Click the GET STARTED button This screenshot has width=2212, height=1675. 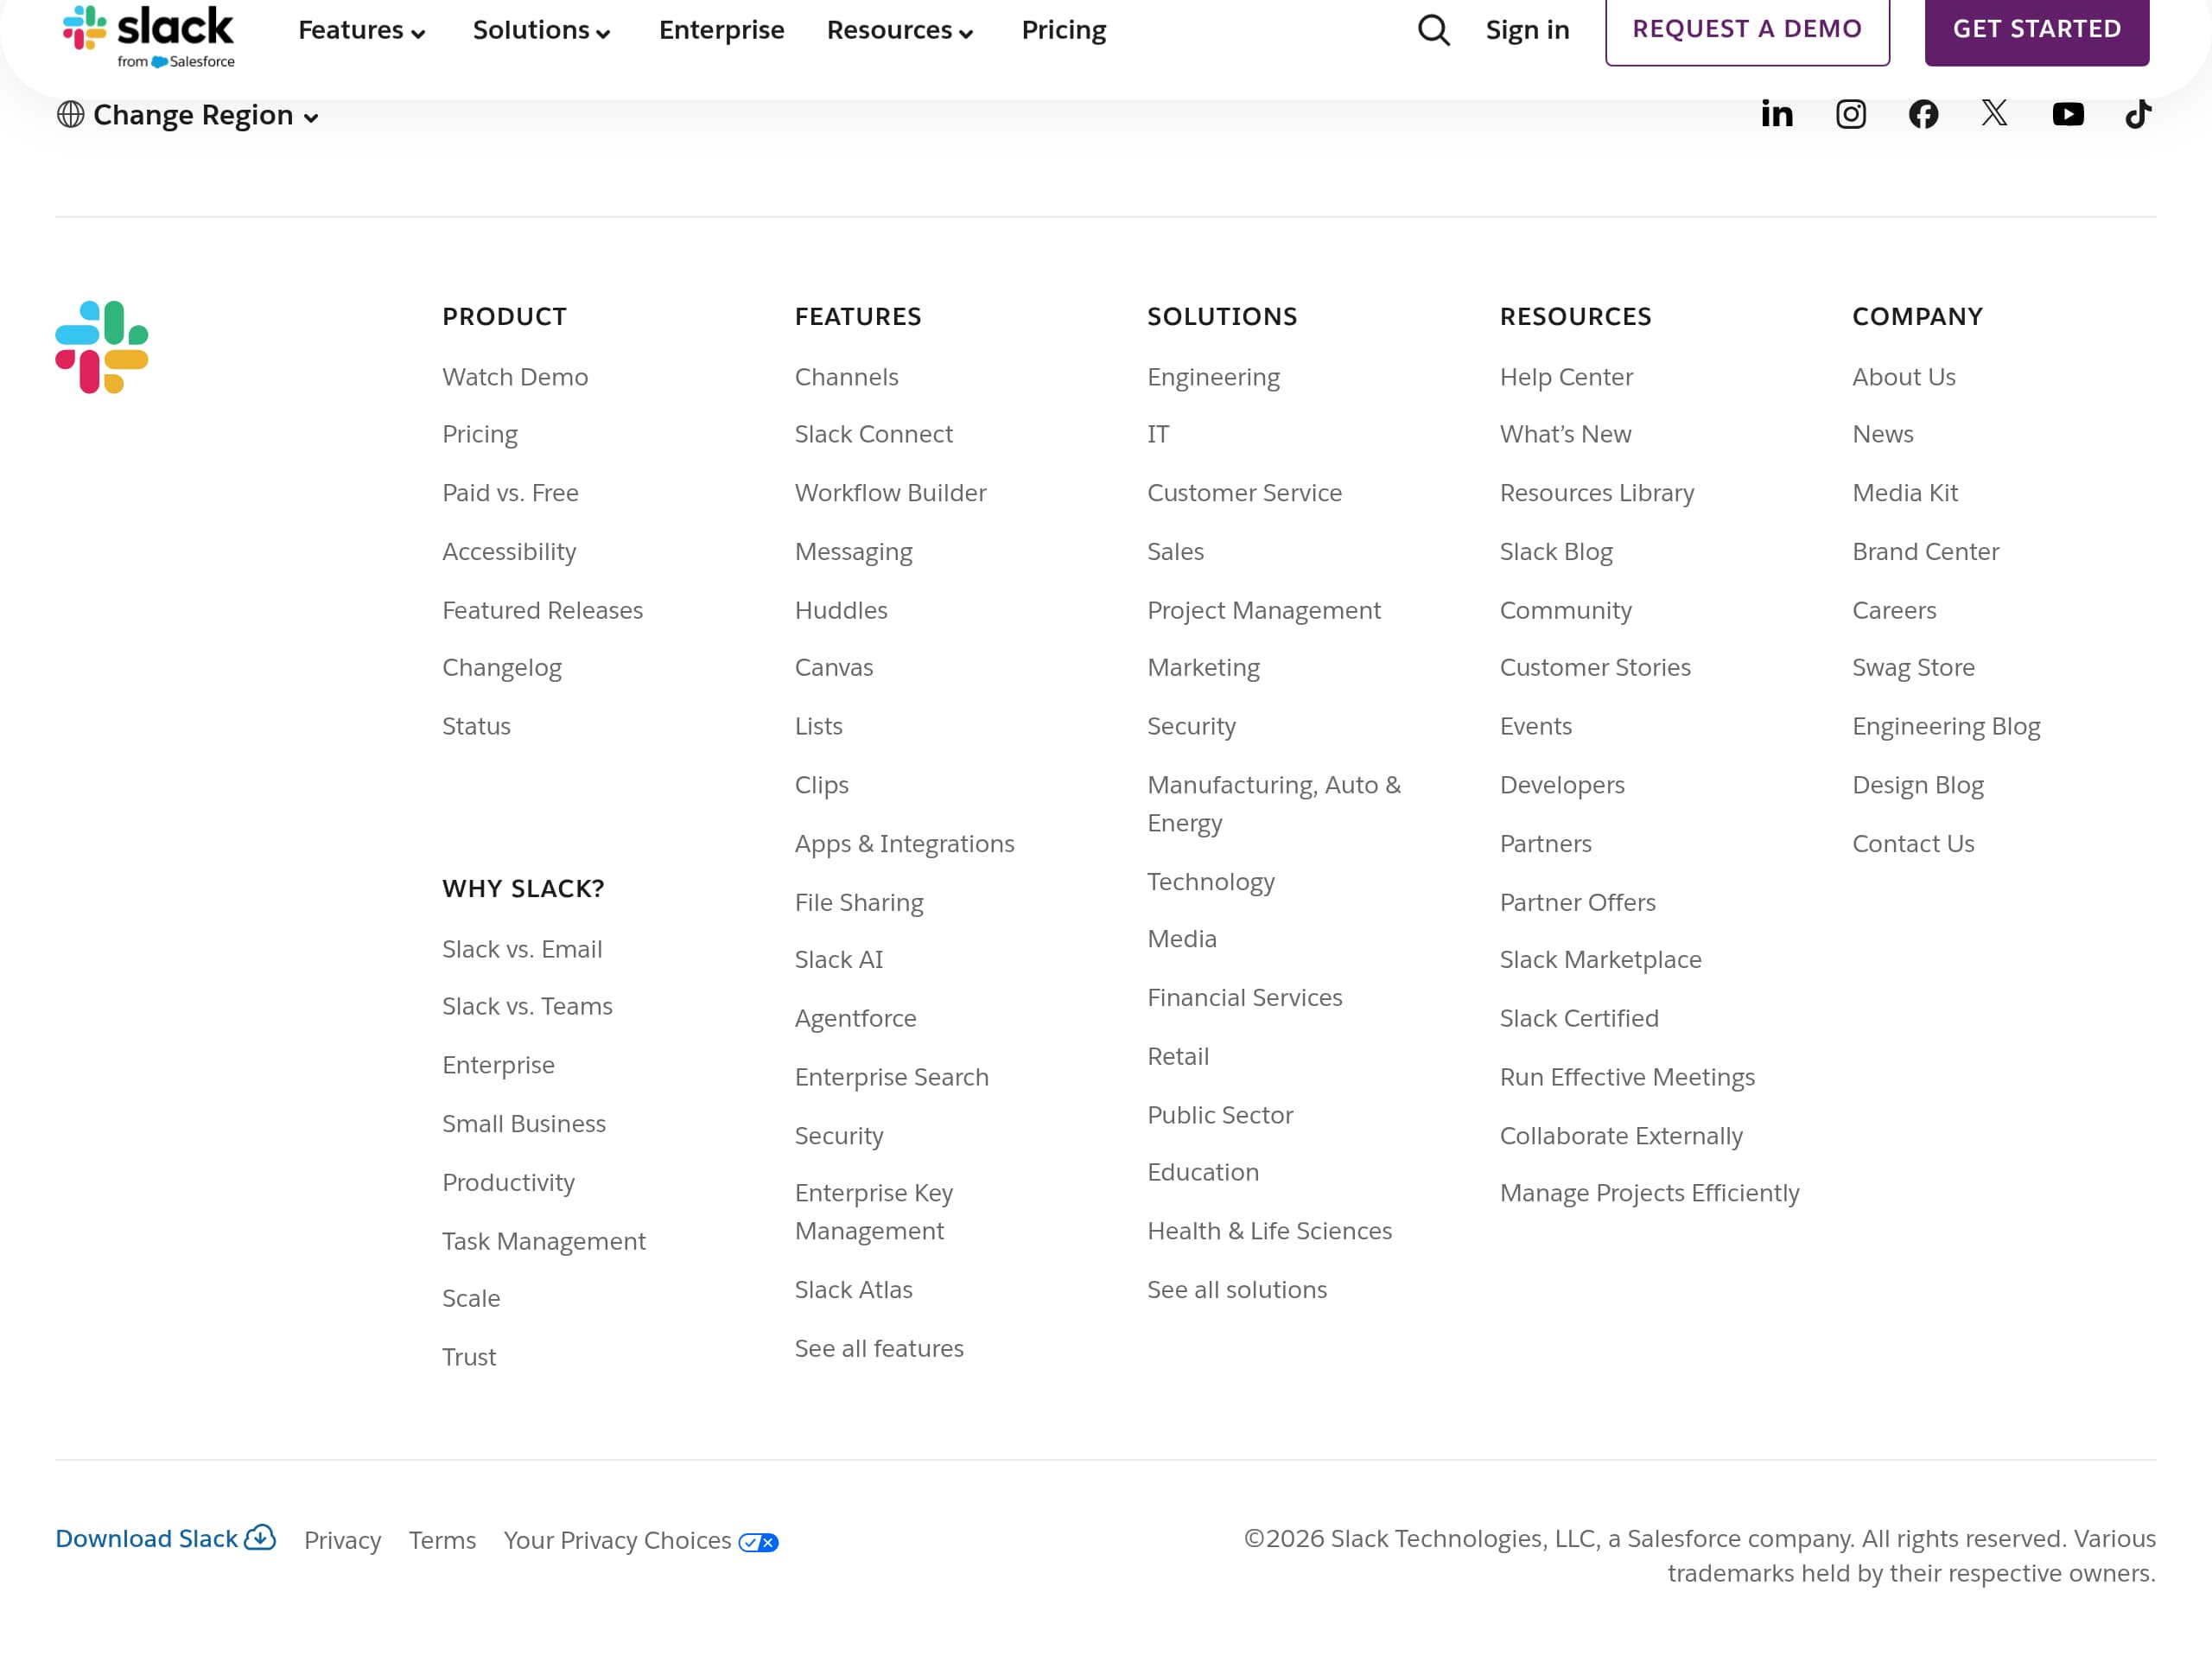click(x=2036, y=29)
